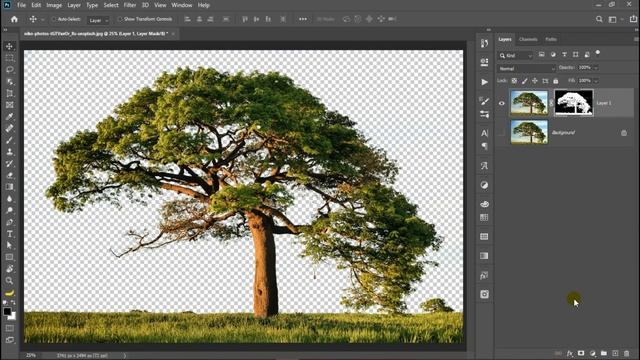Select the Horizontal Type tool
This screenshot has width=640, height=360.
(9, 234)
